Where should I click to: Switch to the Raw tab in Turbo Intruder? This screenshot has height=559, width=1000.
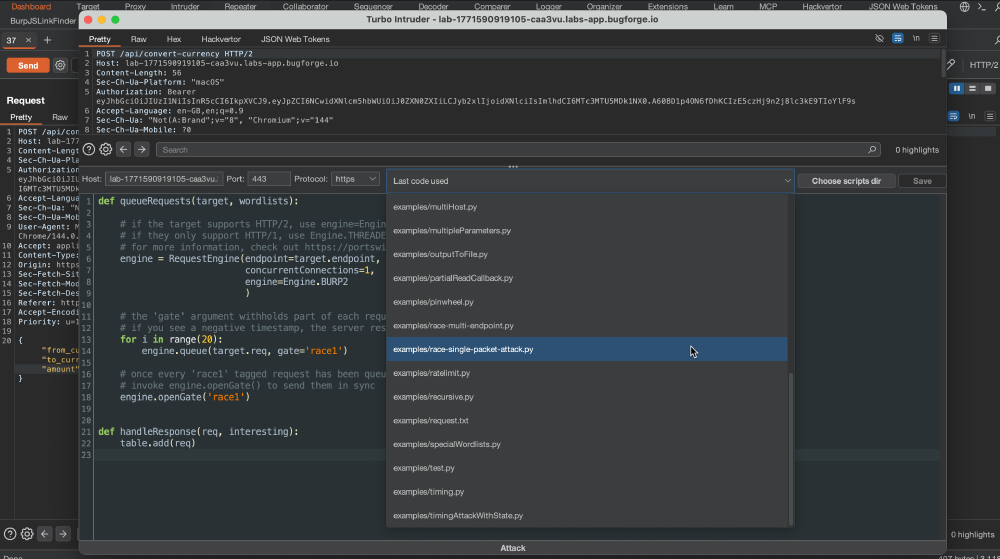[x=138, y=39]
